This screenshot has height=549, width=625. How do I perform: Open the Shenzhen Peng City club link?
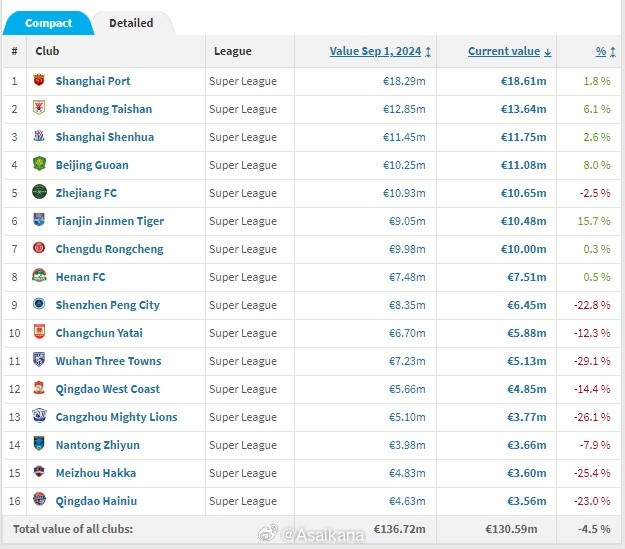107,305
